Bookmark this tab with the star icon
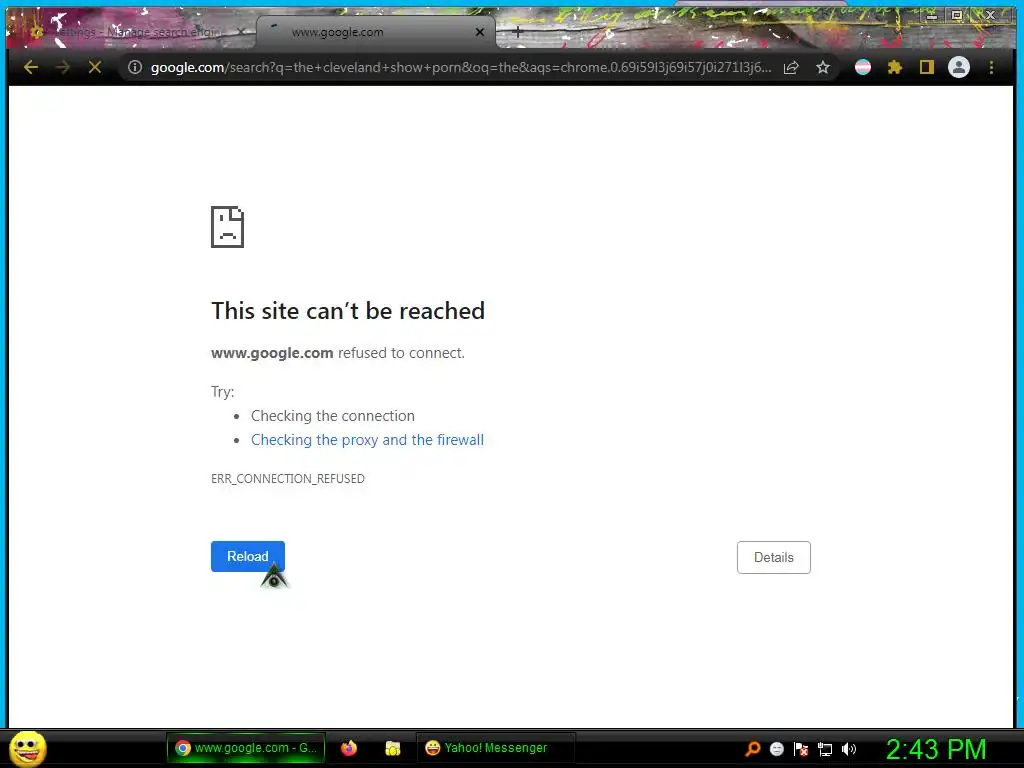This screenshot has width=1024, height=768. pyautogui.click(x=823, y=67)
